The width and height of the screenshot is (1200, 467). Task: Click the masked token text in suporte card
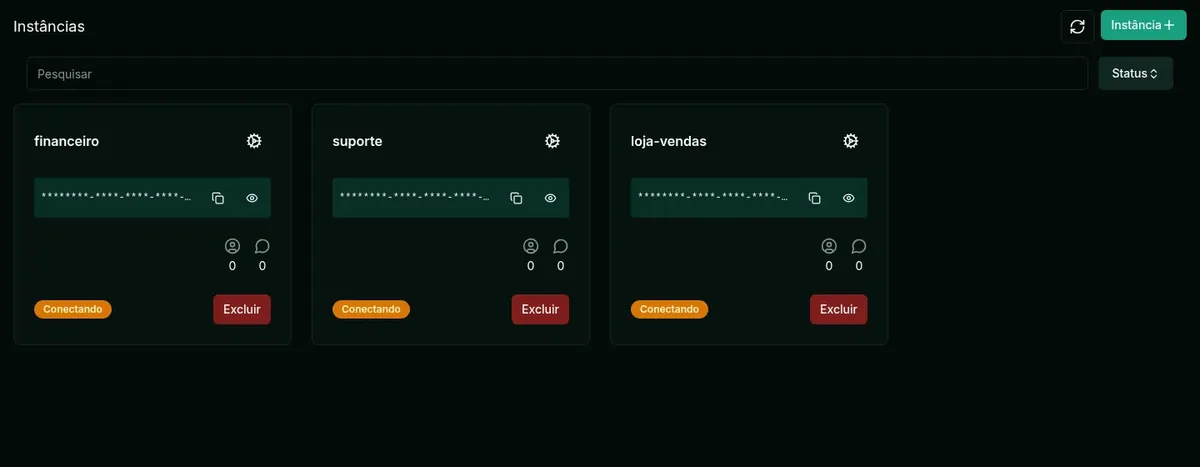(x=415, y=198)
